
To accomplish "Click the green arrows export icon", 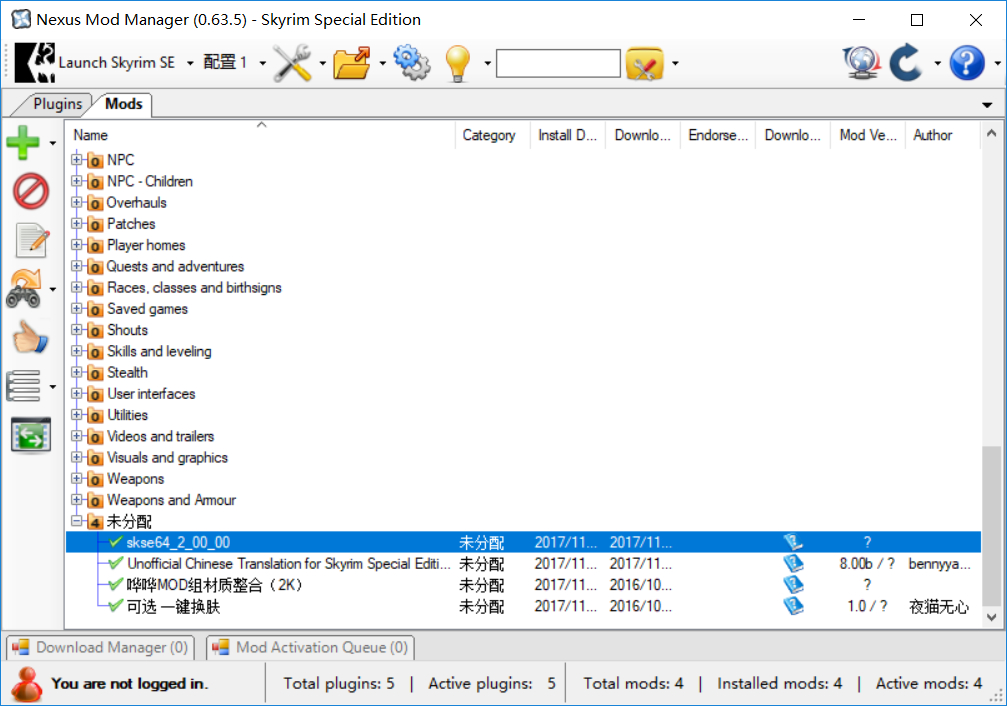I will coord(31,435).
